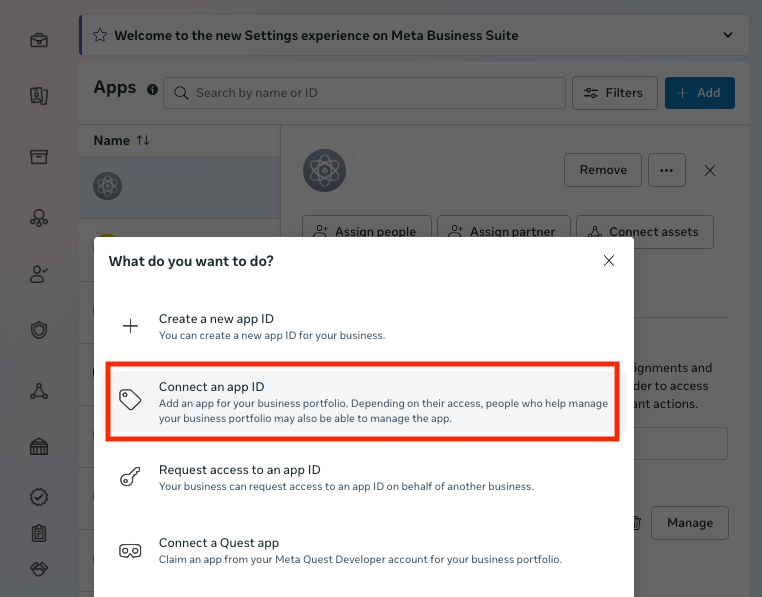Open the clipboard sidebar icon
The image size is (762, 597).
(39, 533)
